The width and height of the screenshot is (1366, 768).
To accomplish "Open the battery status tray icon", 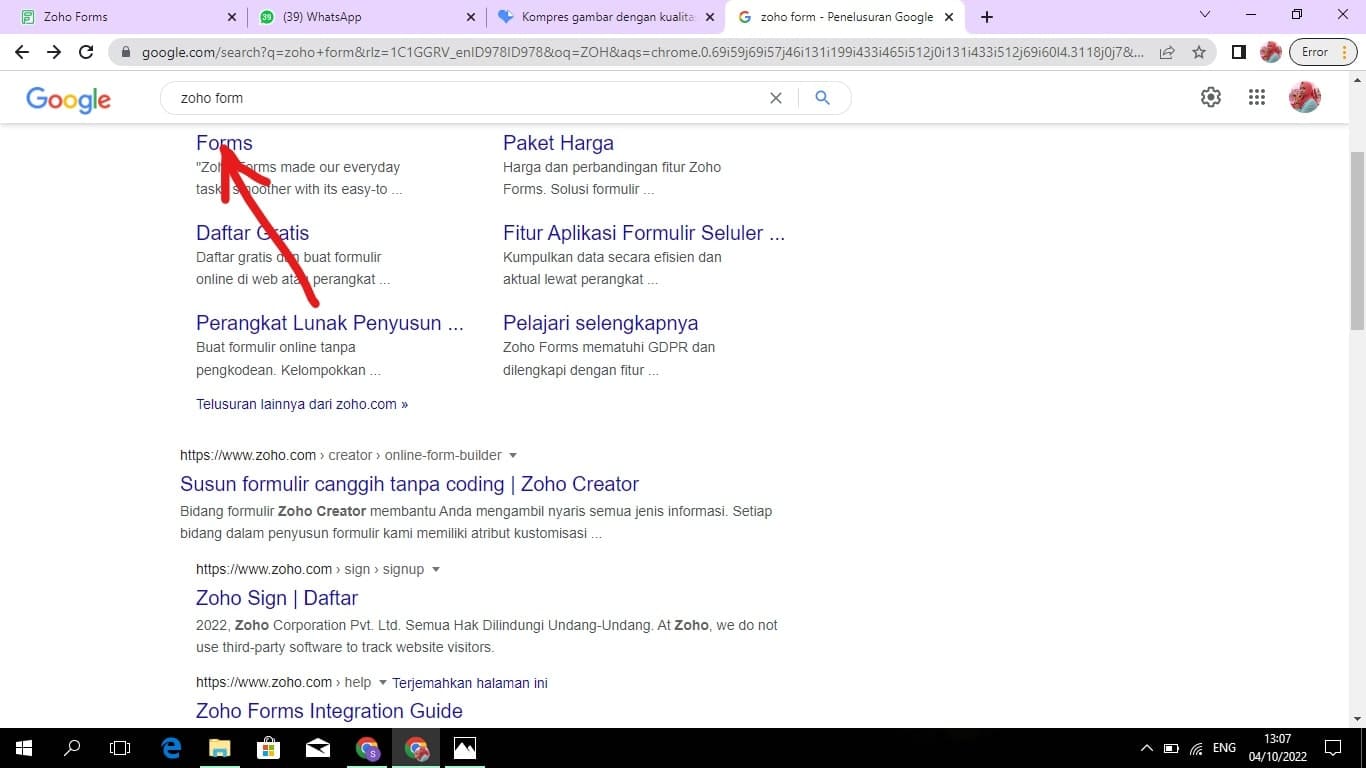I will (x=1171, y=748).
